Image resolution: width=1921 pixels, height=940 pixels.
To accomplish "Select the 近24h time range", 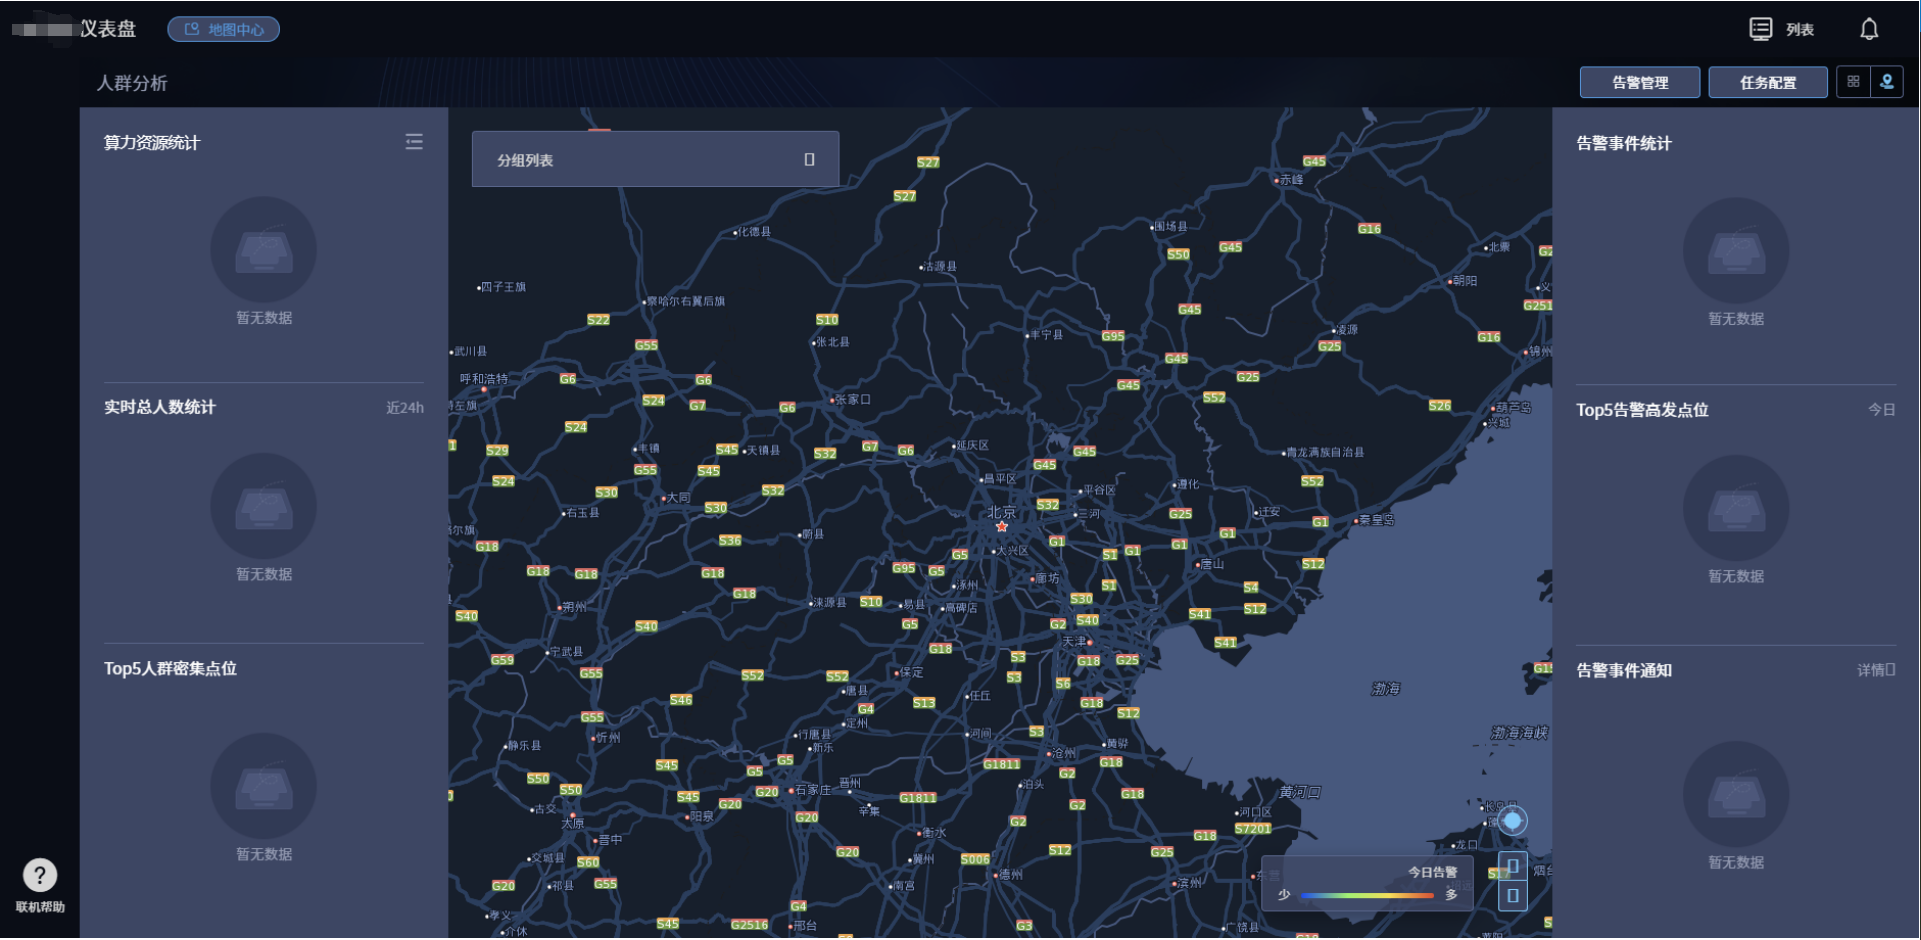I will 405,408.
